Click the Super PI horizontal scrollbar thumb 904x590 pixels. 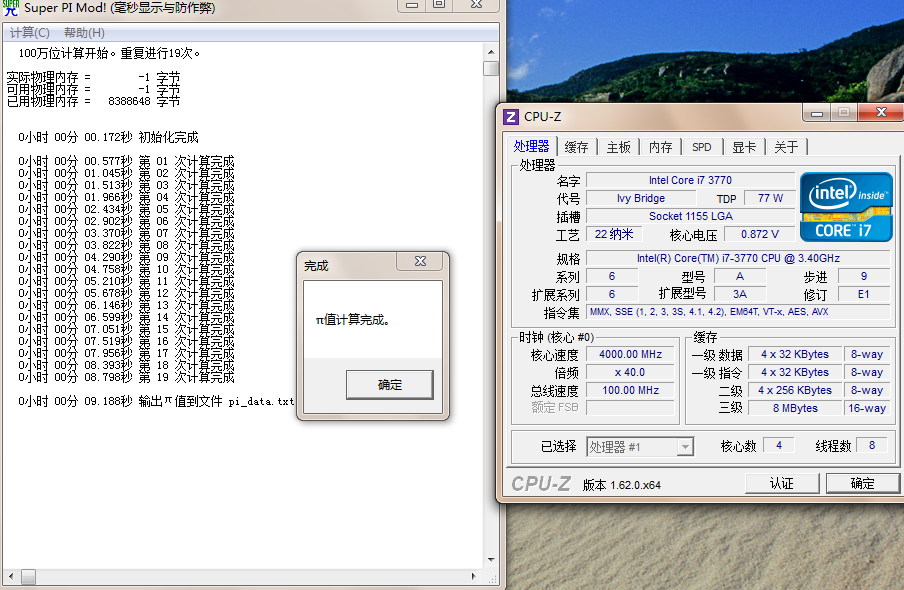coord(28,576)
